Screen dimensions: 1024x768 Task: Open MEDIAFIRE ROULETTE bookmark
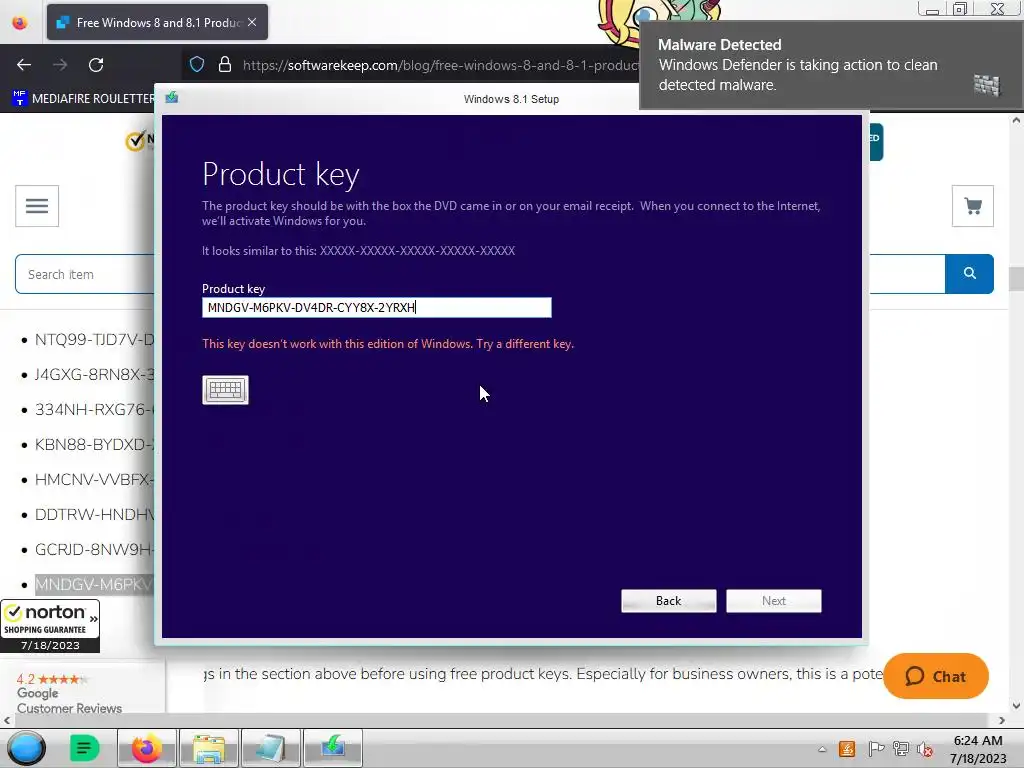[x=84, y=99]
